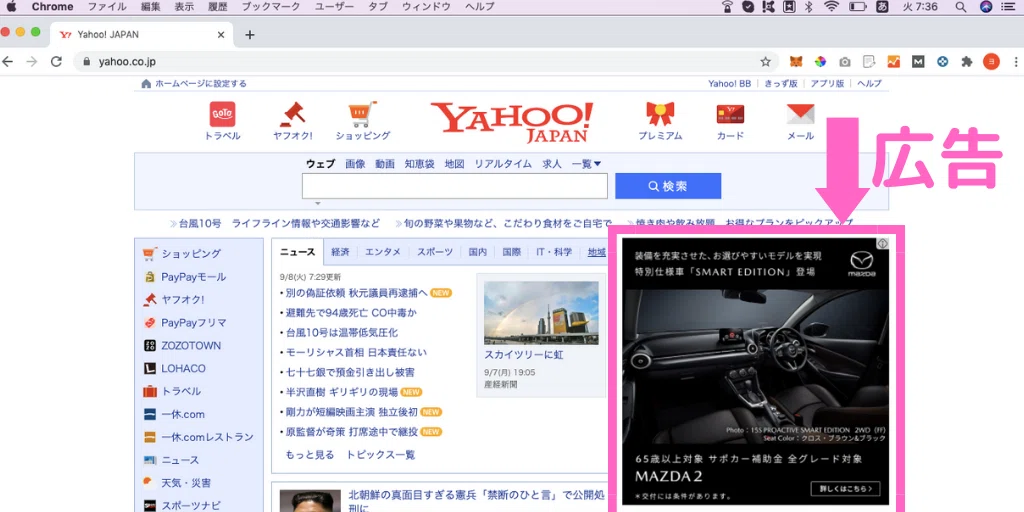This screenshot has width=1024, height=512.
Task: Click the Yahoo! JAPAN logo
Action: point(511,123)
